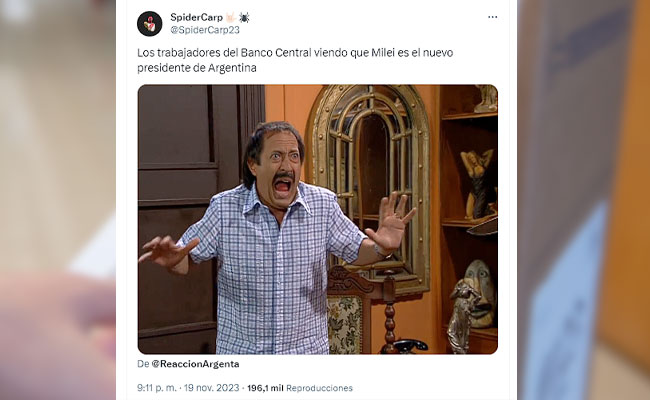Screen dimensions: 650x400
Task: Open the three-dot more options menu
Action: click(492, 17)
